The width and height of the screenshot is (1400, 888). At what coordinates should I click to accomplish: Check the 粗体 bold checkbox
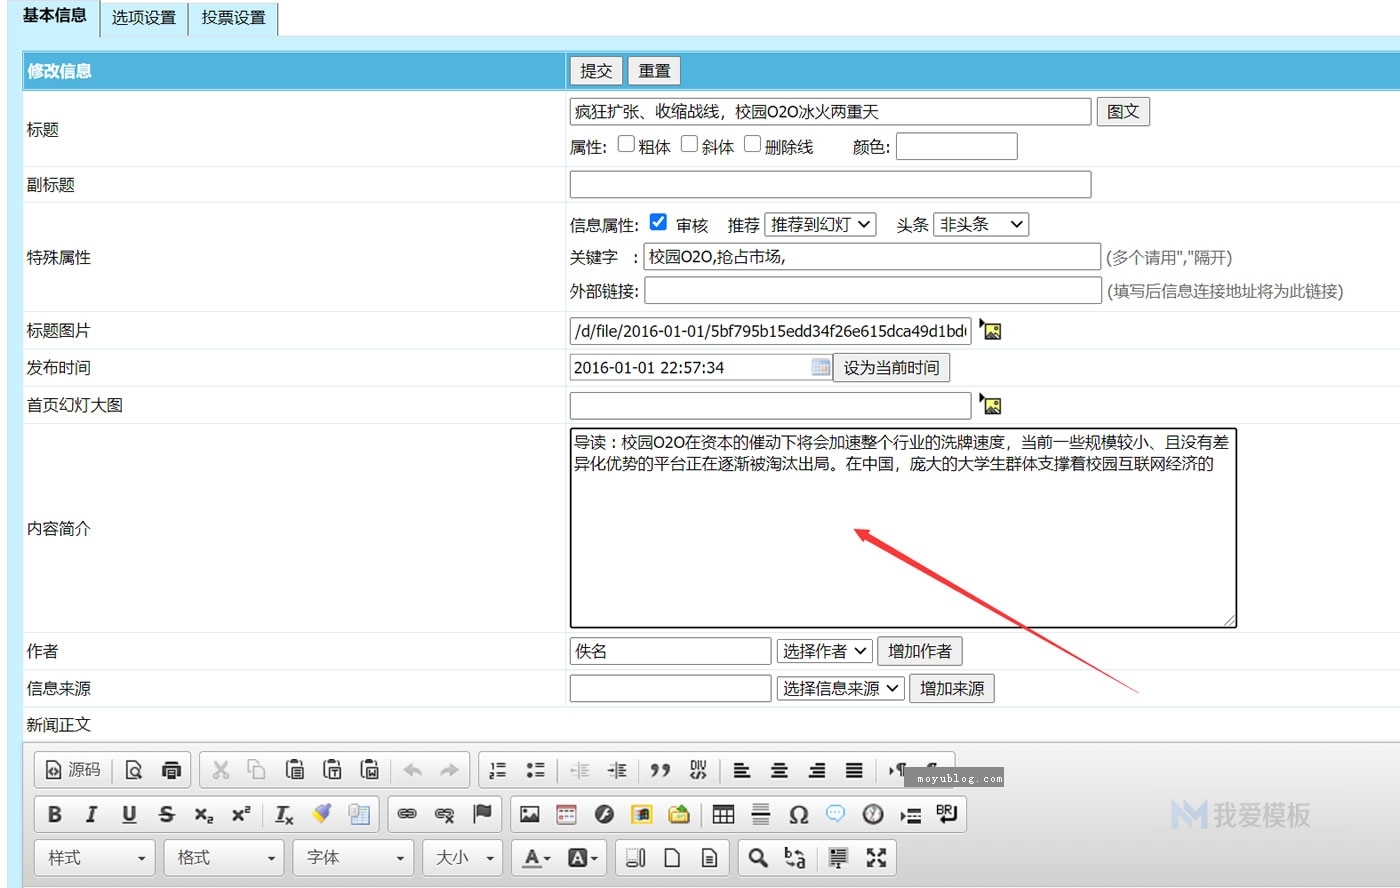[626, 144]
